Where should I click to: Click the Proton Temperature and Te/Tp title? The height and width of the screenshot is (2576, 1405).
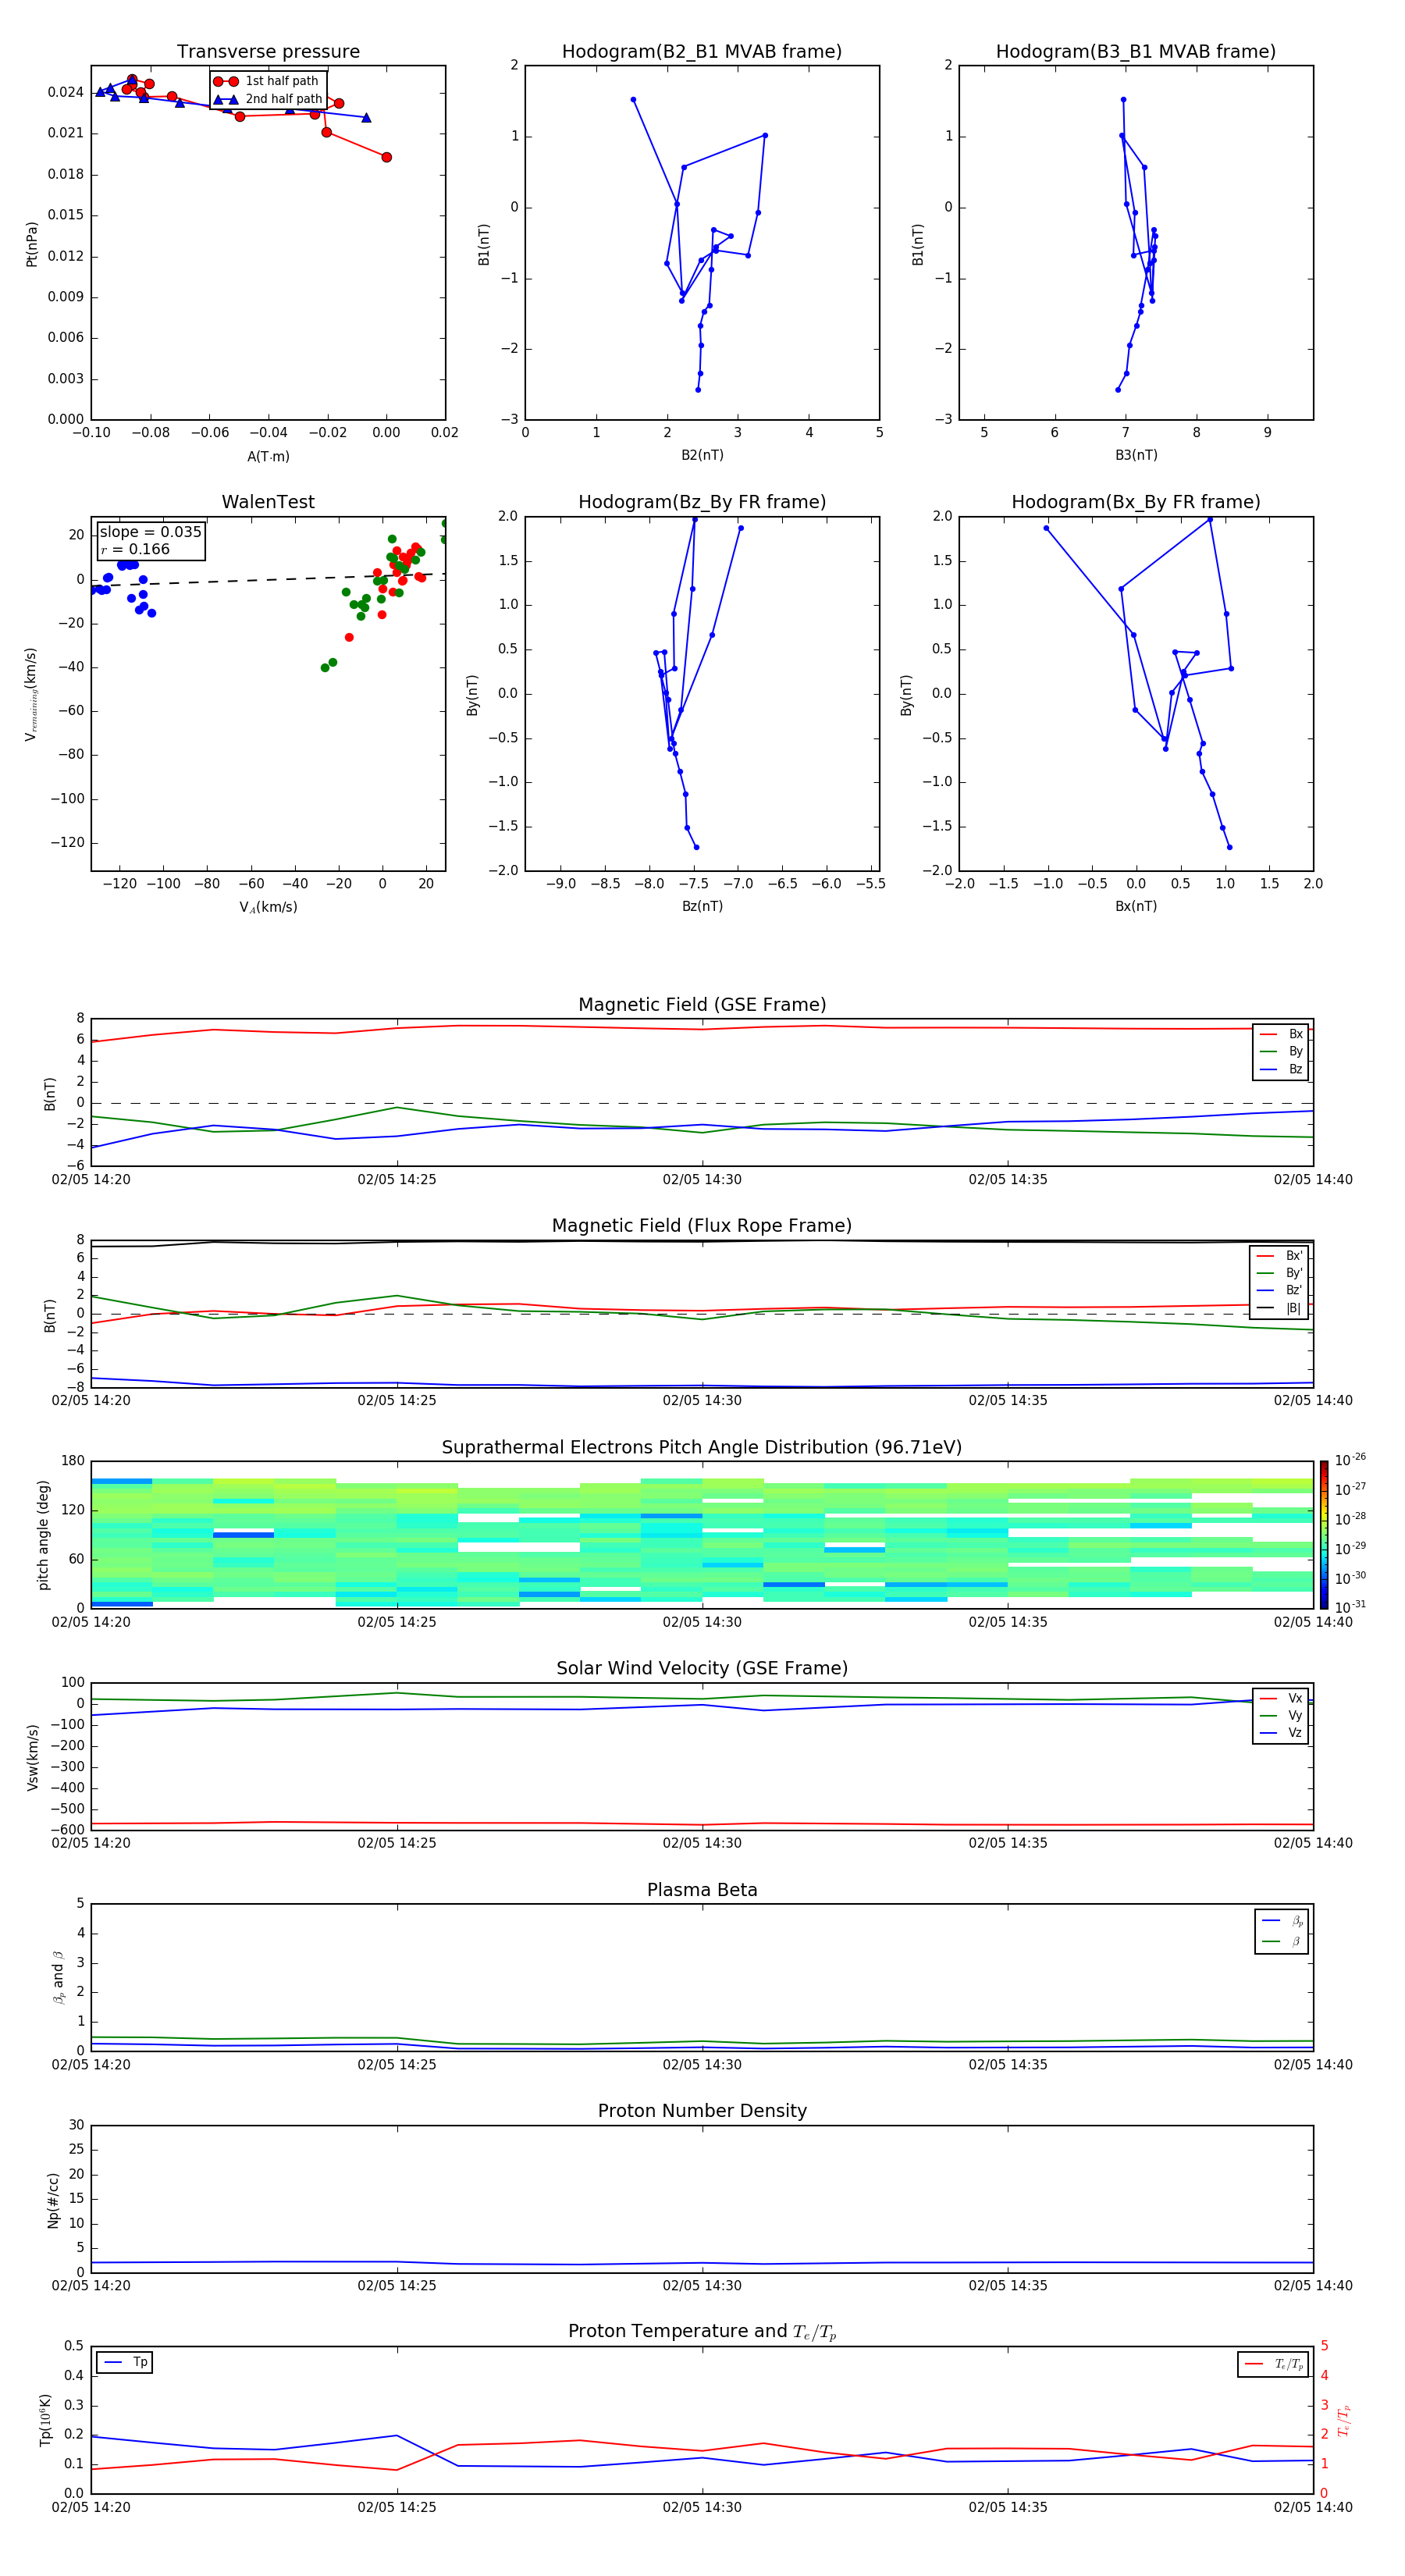(x=702, y=2332)
